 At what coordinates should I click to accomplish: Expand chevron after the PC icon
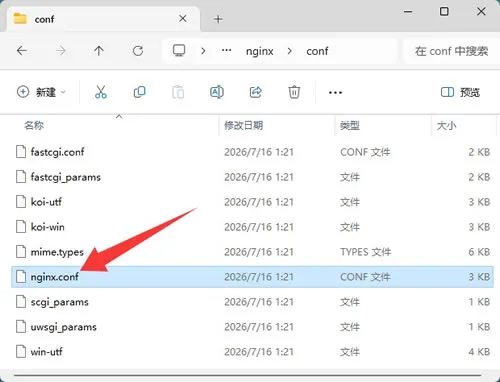[x=203, y=51]
